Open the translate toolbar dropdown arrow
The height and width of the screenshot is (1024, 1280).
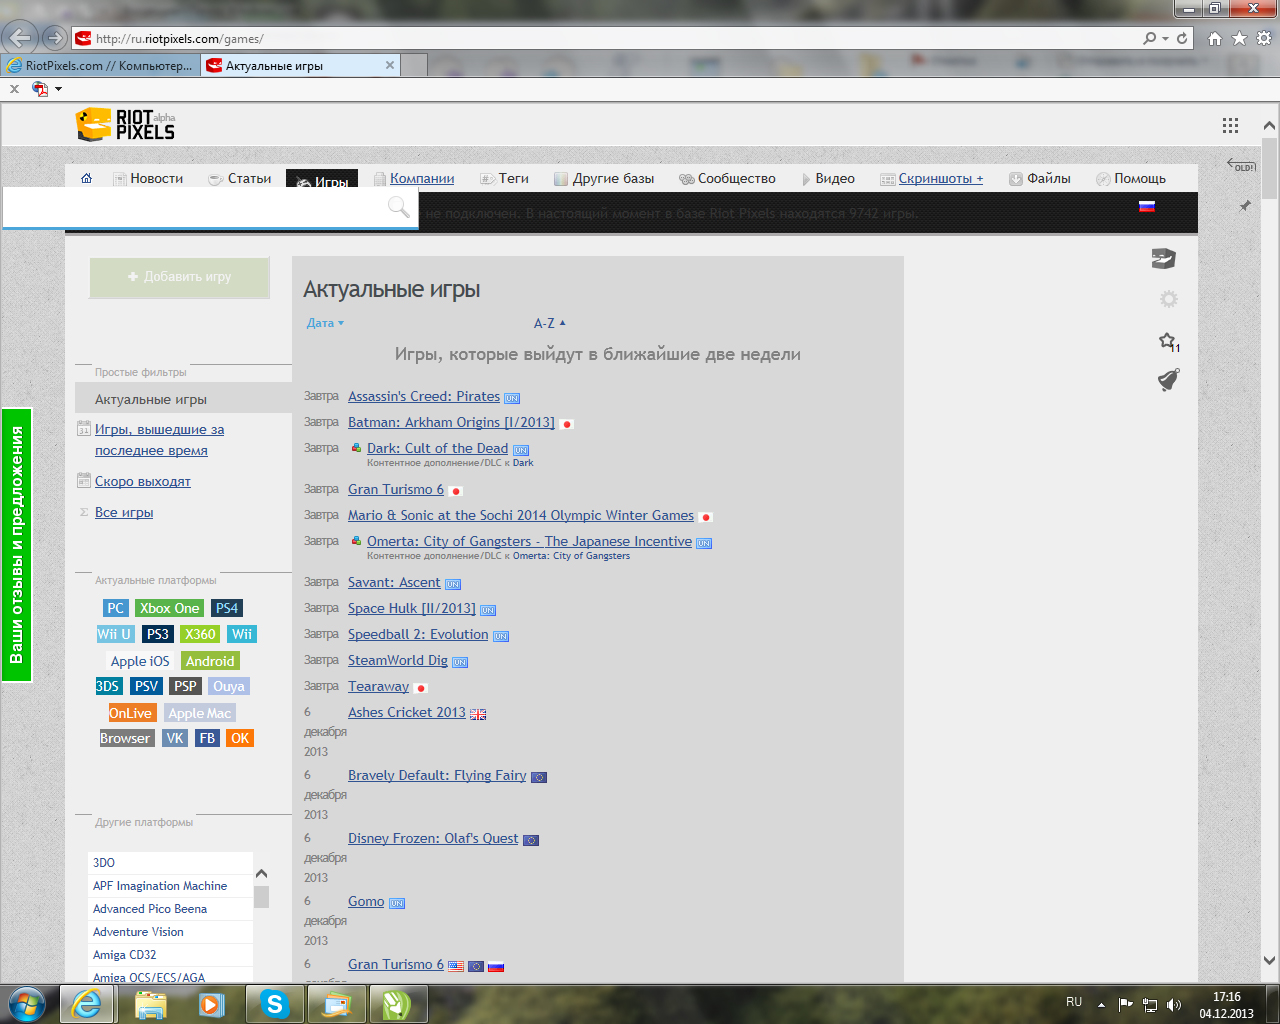pyautogui.click(x=58, y=89)
